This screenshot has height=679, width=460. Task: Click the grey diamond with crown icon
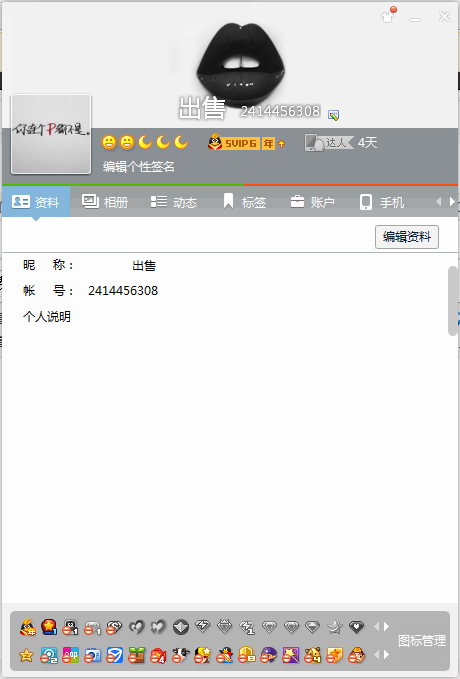tap(224, 627)
